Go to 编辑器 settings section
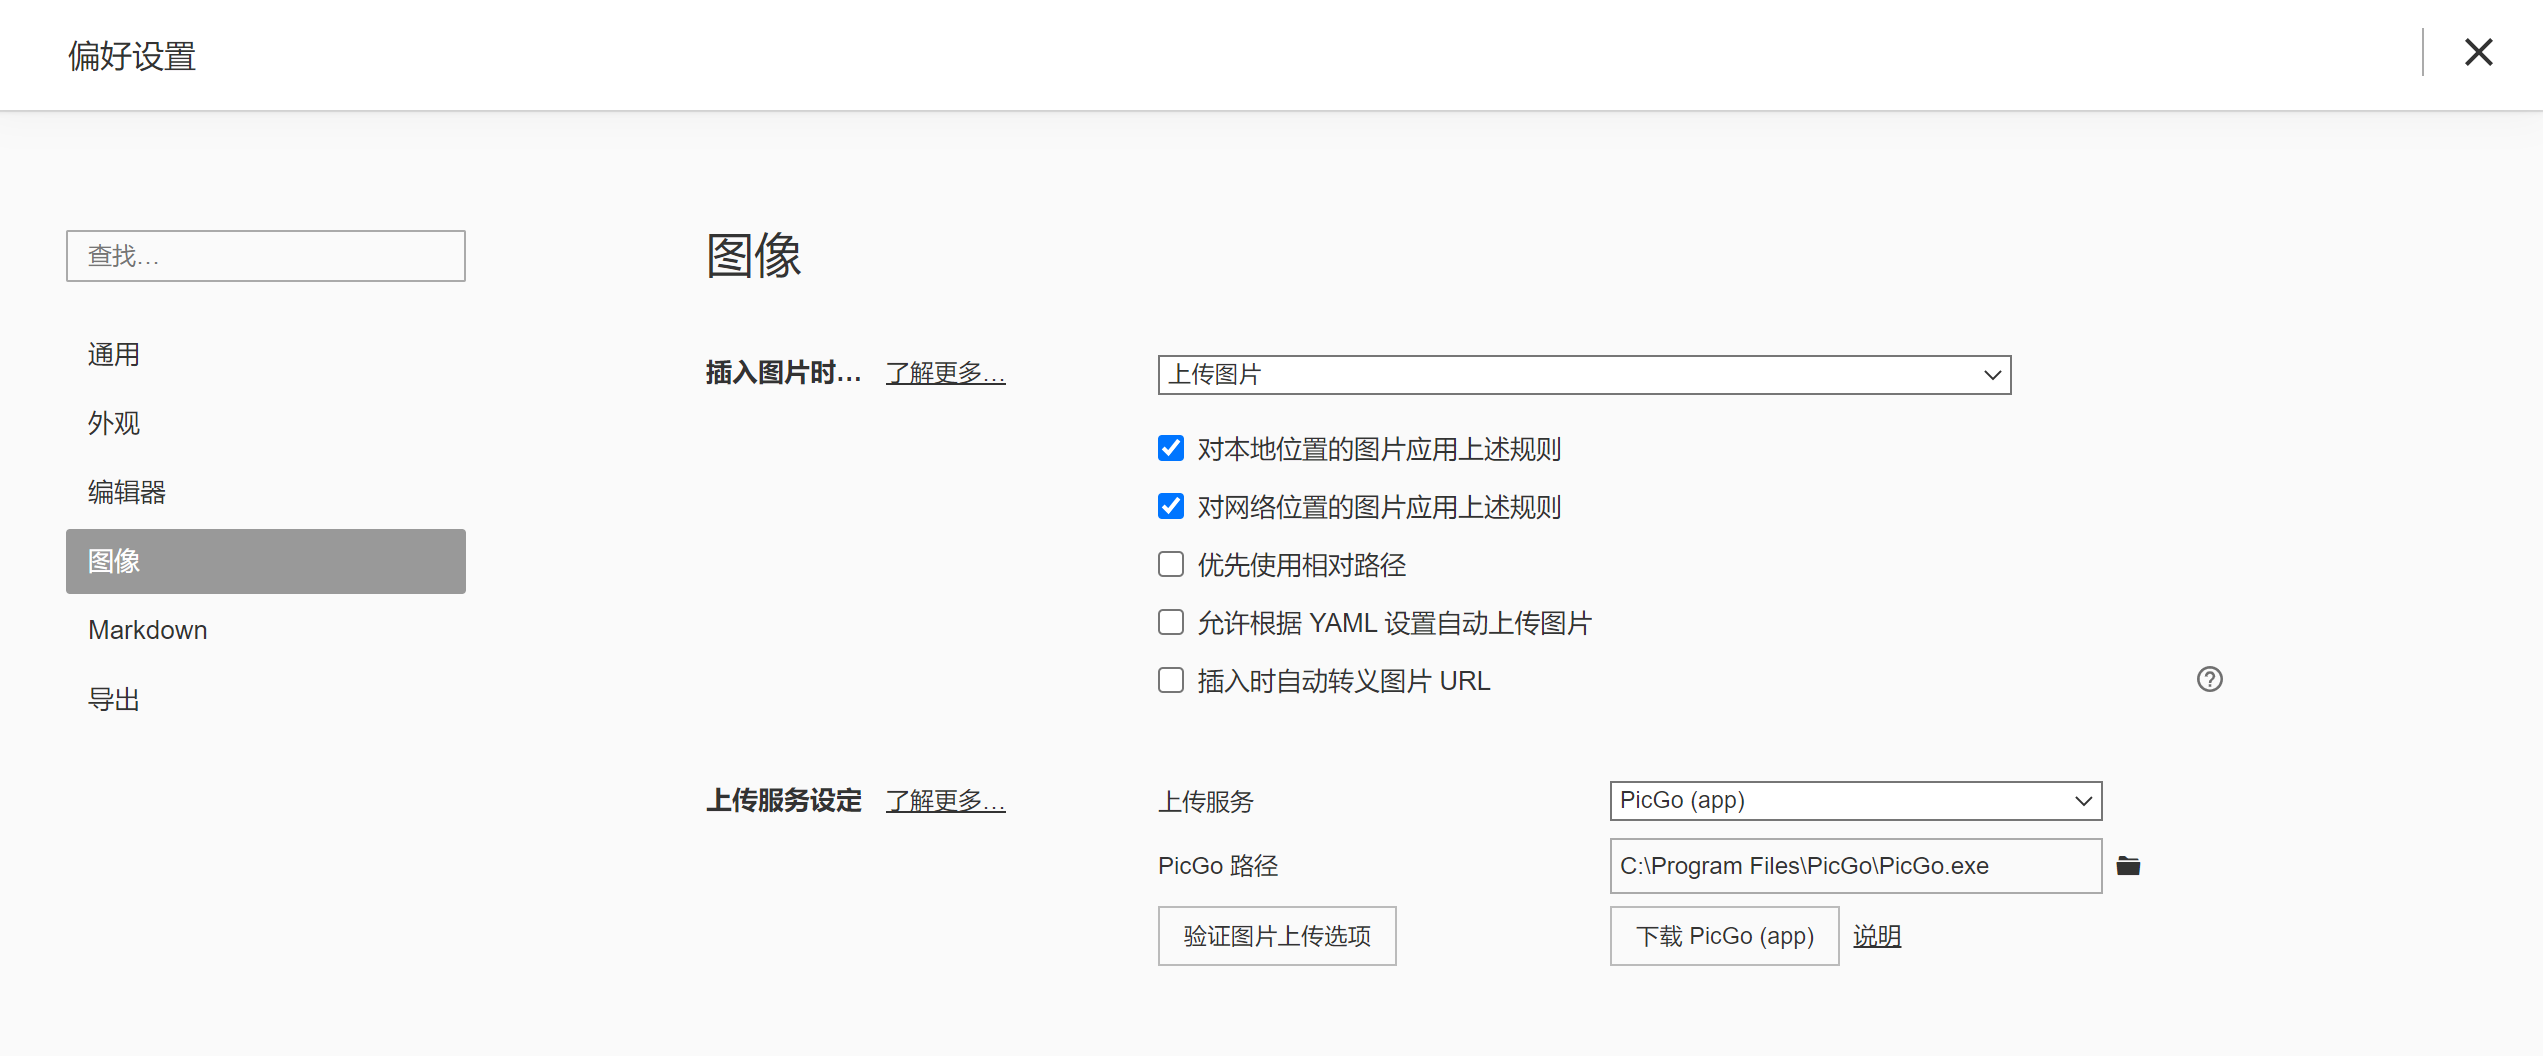Screen dimensions: 2543x1056 pos(127,493)
